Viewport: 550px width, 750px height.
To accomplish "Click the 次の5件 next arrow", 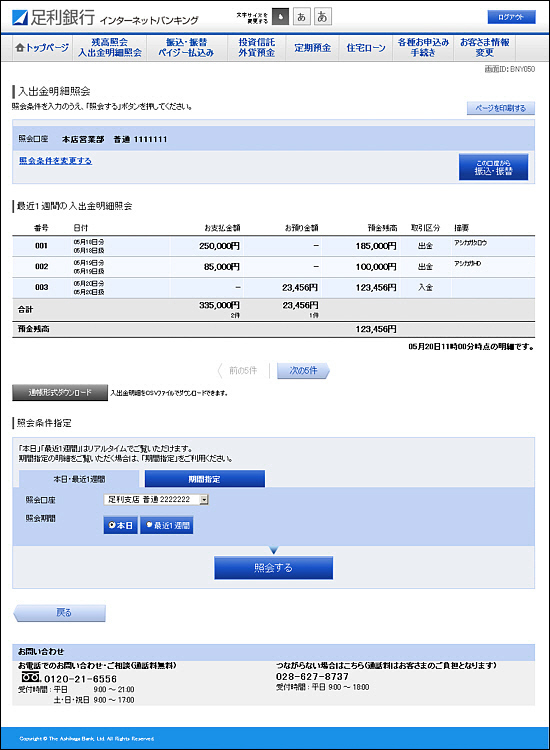I will tap(303, 370).
